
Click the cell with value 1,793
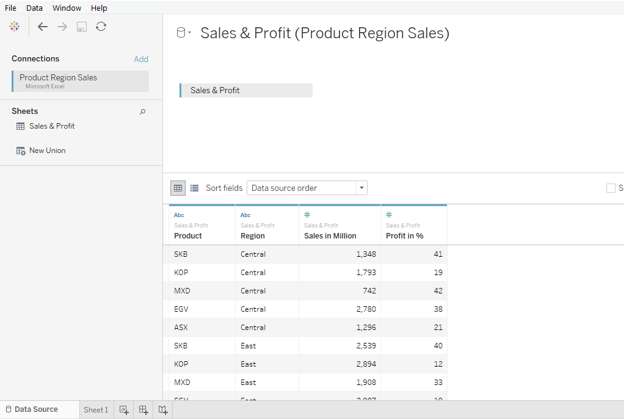[x=340, y=273]
